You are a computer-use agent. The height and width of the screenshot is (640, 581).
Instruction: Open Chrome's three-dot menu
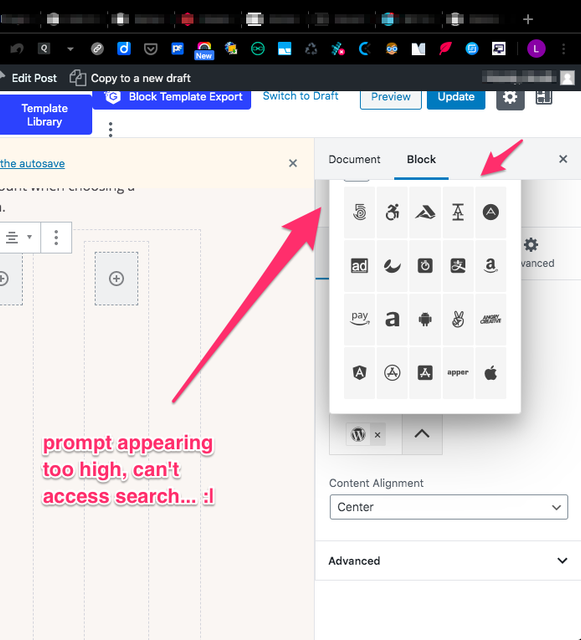(563, 49)
